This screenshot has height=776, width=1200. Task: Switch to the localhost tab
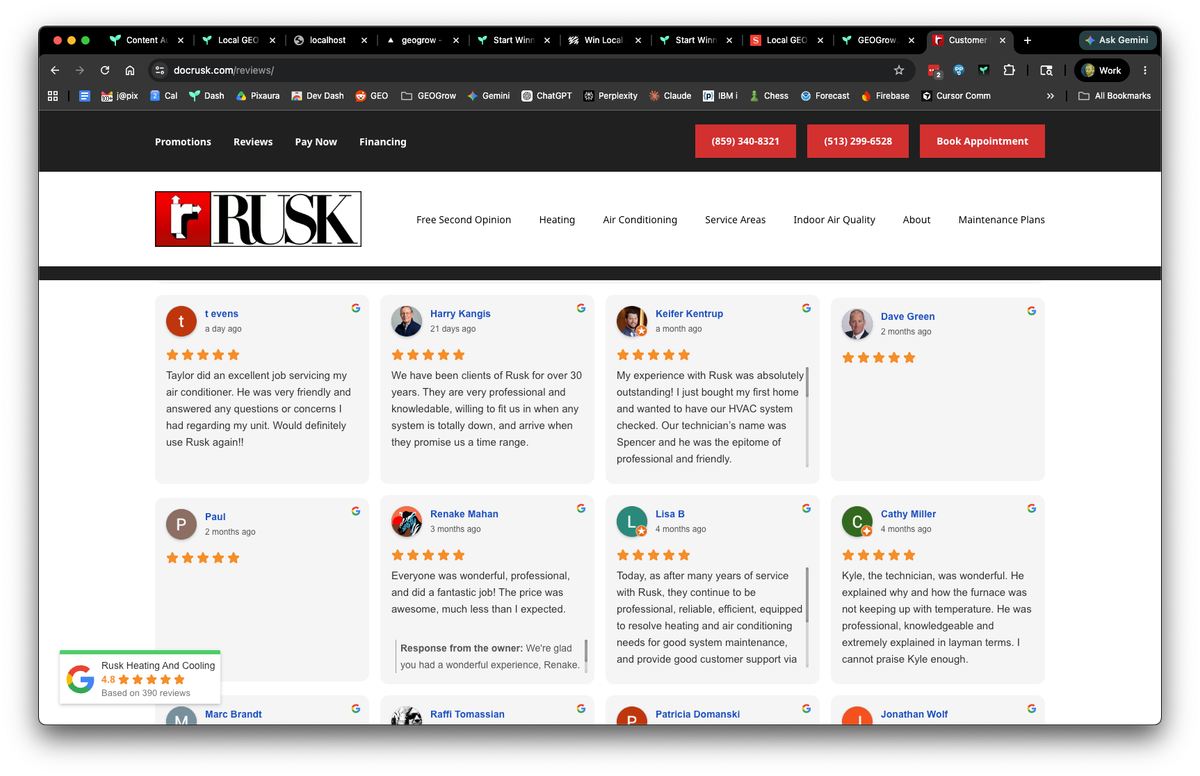click(x=327, y=40)
